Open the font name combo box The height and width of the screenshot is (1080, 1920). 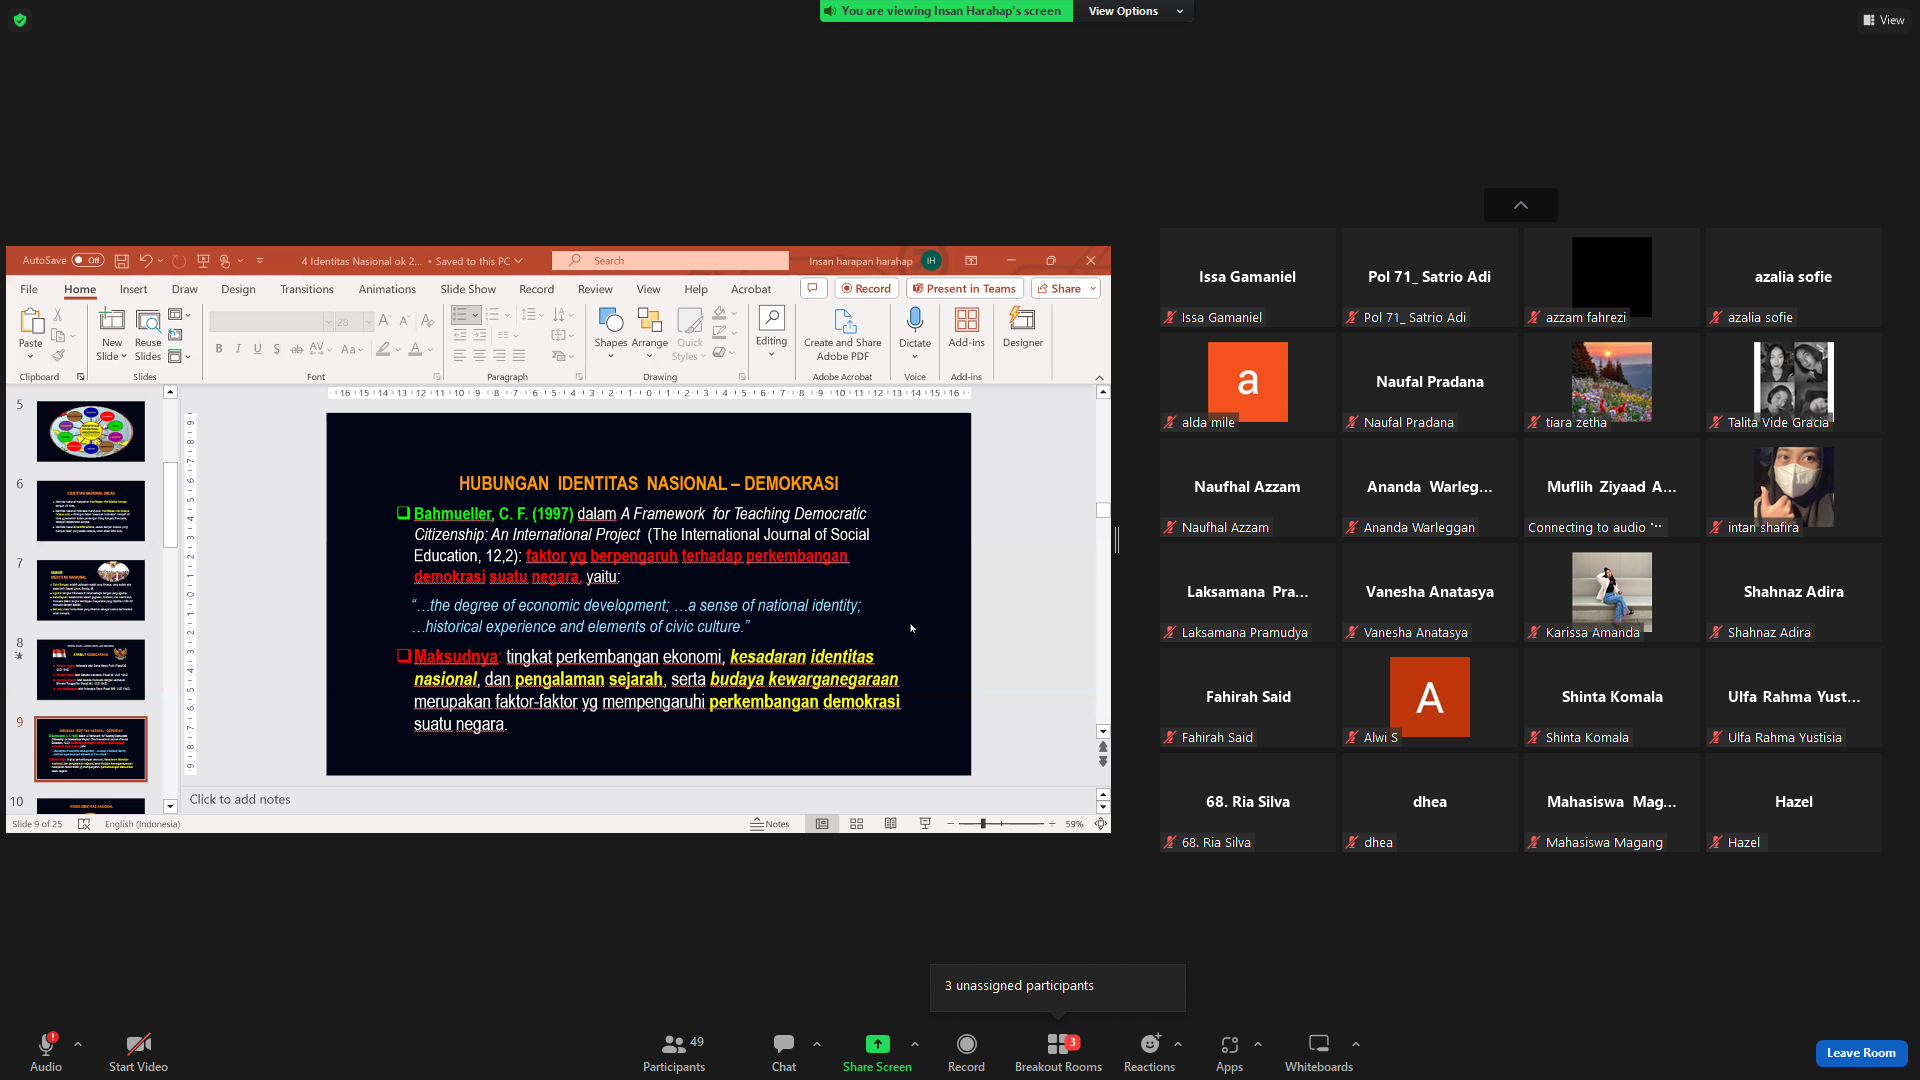[271, 322]
